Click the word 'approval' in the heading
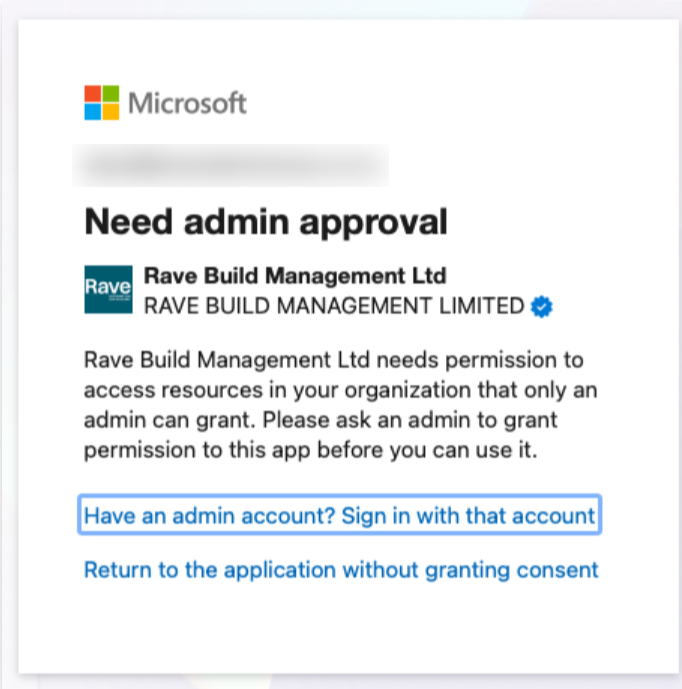 click(x=376, y=222)
